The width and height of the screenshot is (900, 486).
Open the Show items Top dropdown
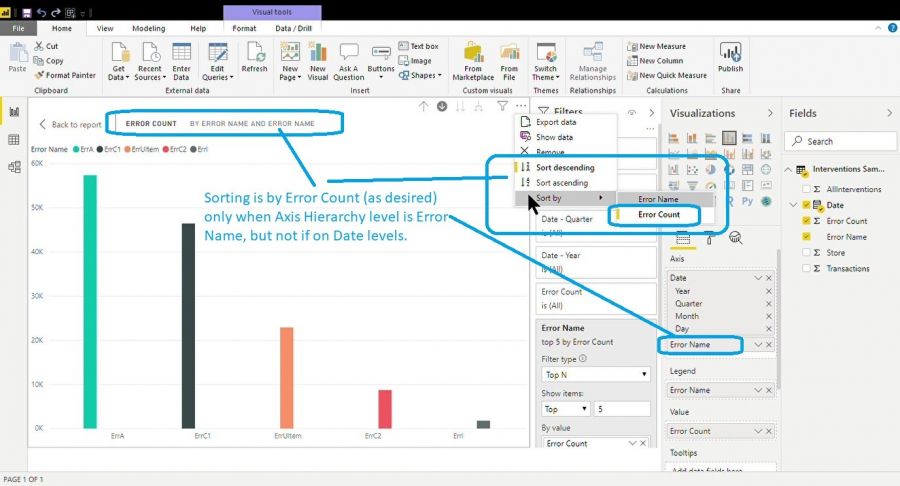tap(565, 409)
